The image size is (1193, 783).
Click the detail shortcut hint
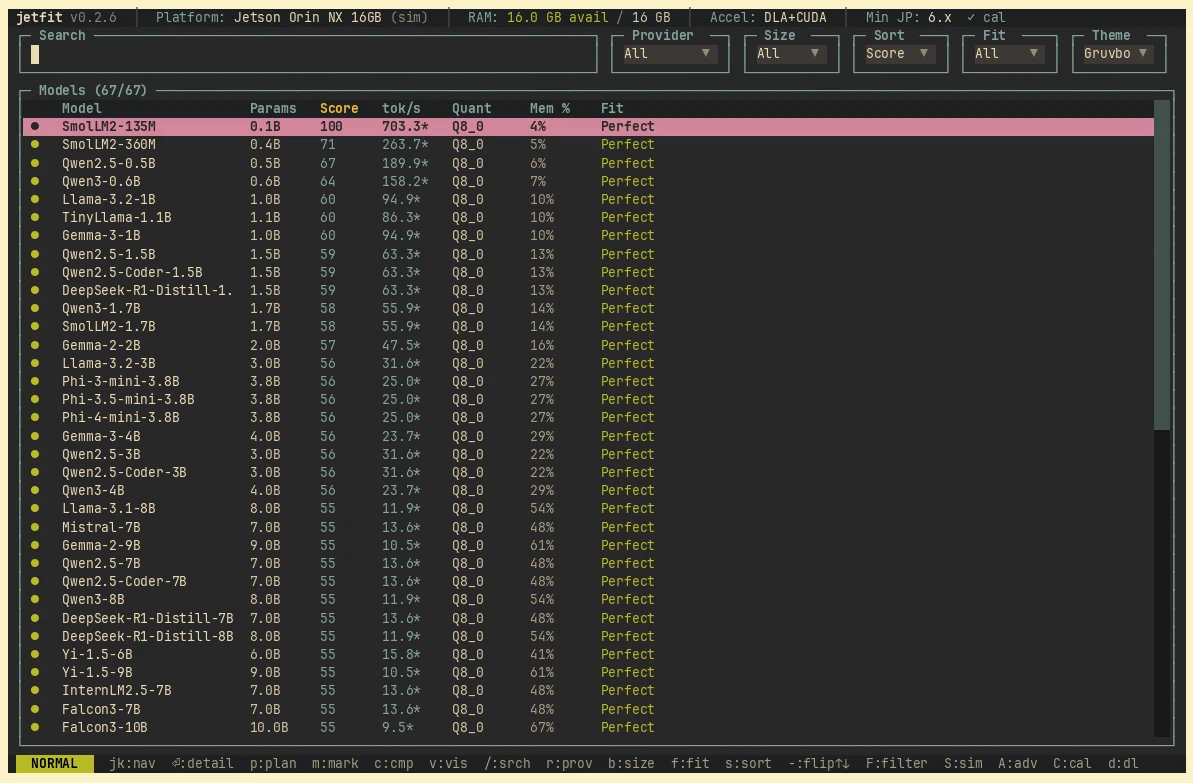(202, 763)
